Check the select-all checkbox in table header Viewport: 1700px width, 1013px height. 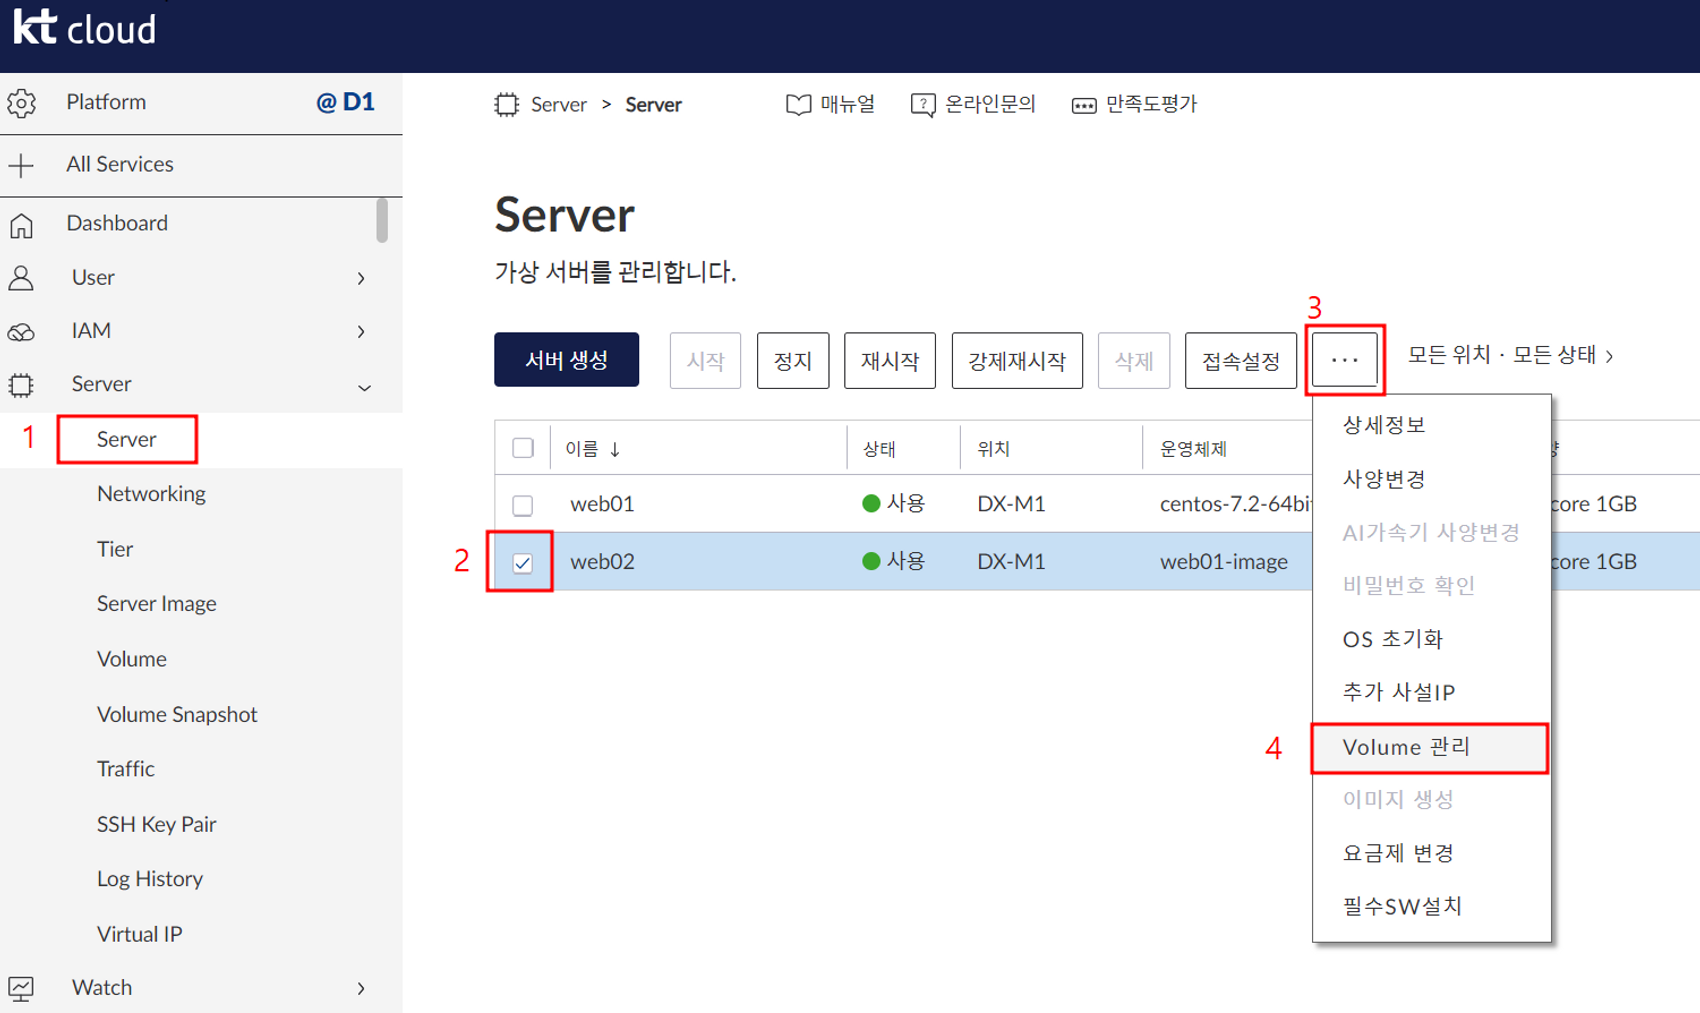tap(522, 447)
